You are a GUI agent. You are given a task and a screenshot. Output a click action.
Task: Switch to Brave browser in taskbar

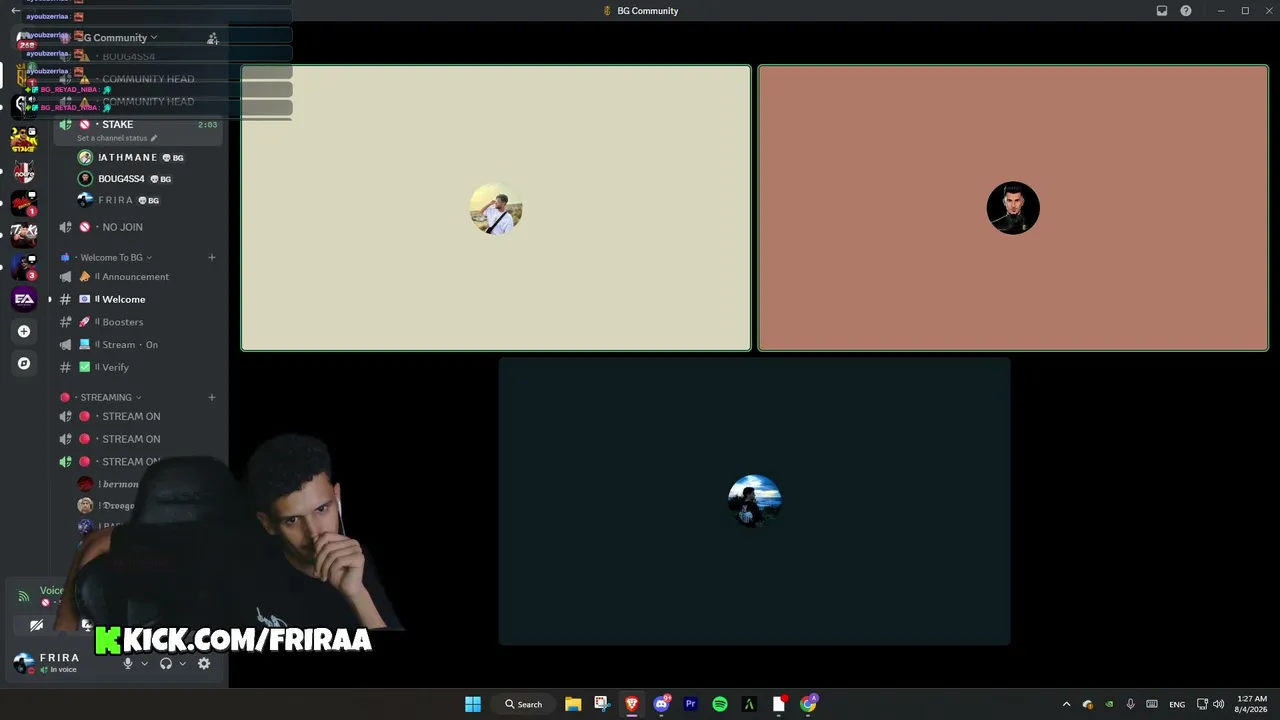coord(632,704)
